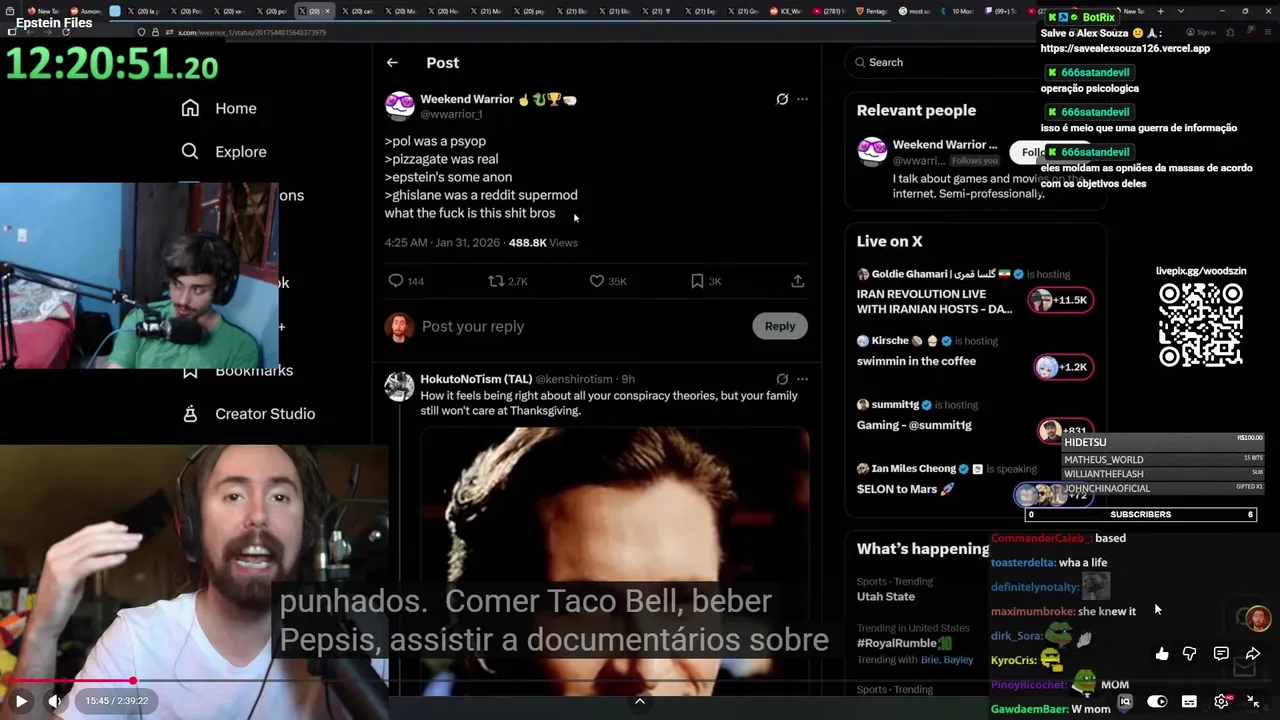Open HokutoNoTism (TAL) profile name

click(476, 379)
